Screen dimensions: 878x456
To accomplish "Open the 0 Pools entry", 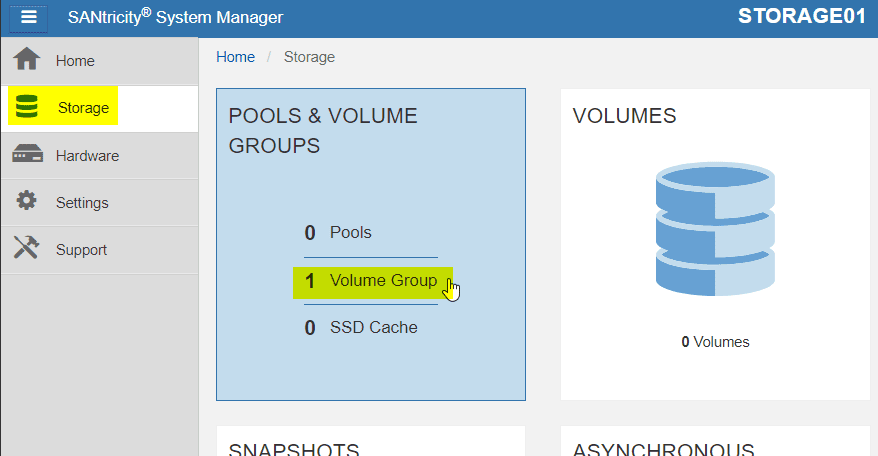I will pyautogui.click(x=338, y=232).
